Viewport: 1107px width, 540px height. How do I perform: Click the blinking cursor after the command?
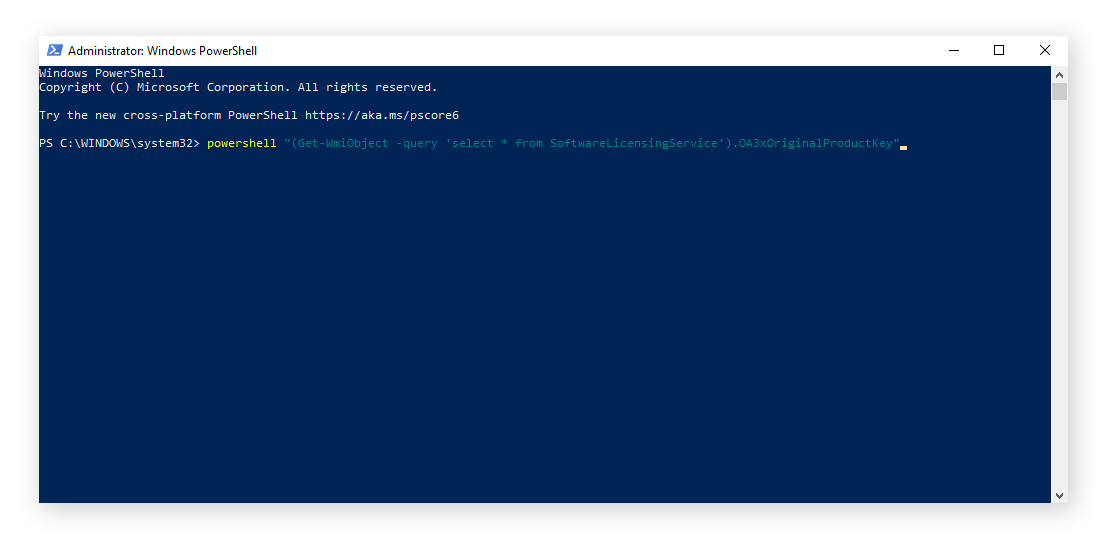click(x=903, y=146)
